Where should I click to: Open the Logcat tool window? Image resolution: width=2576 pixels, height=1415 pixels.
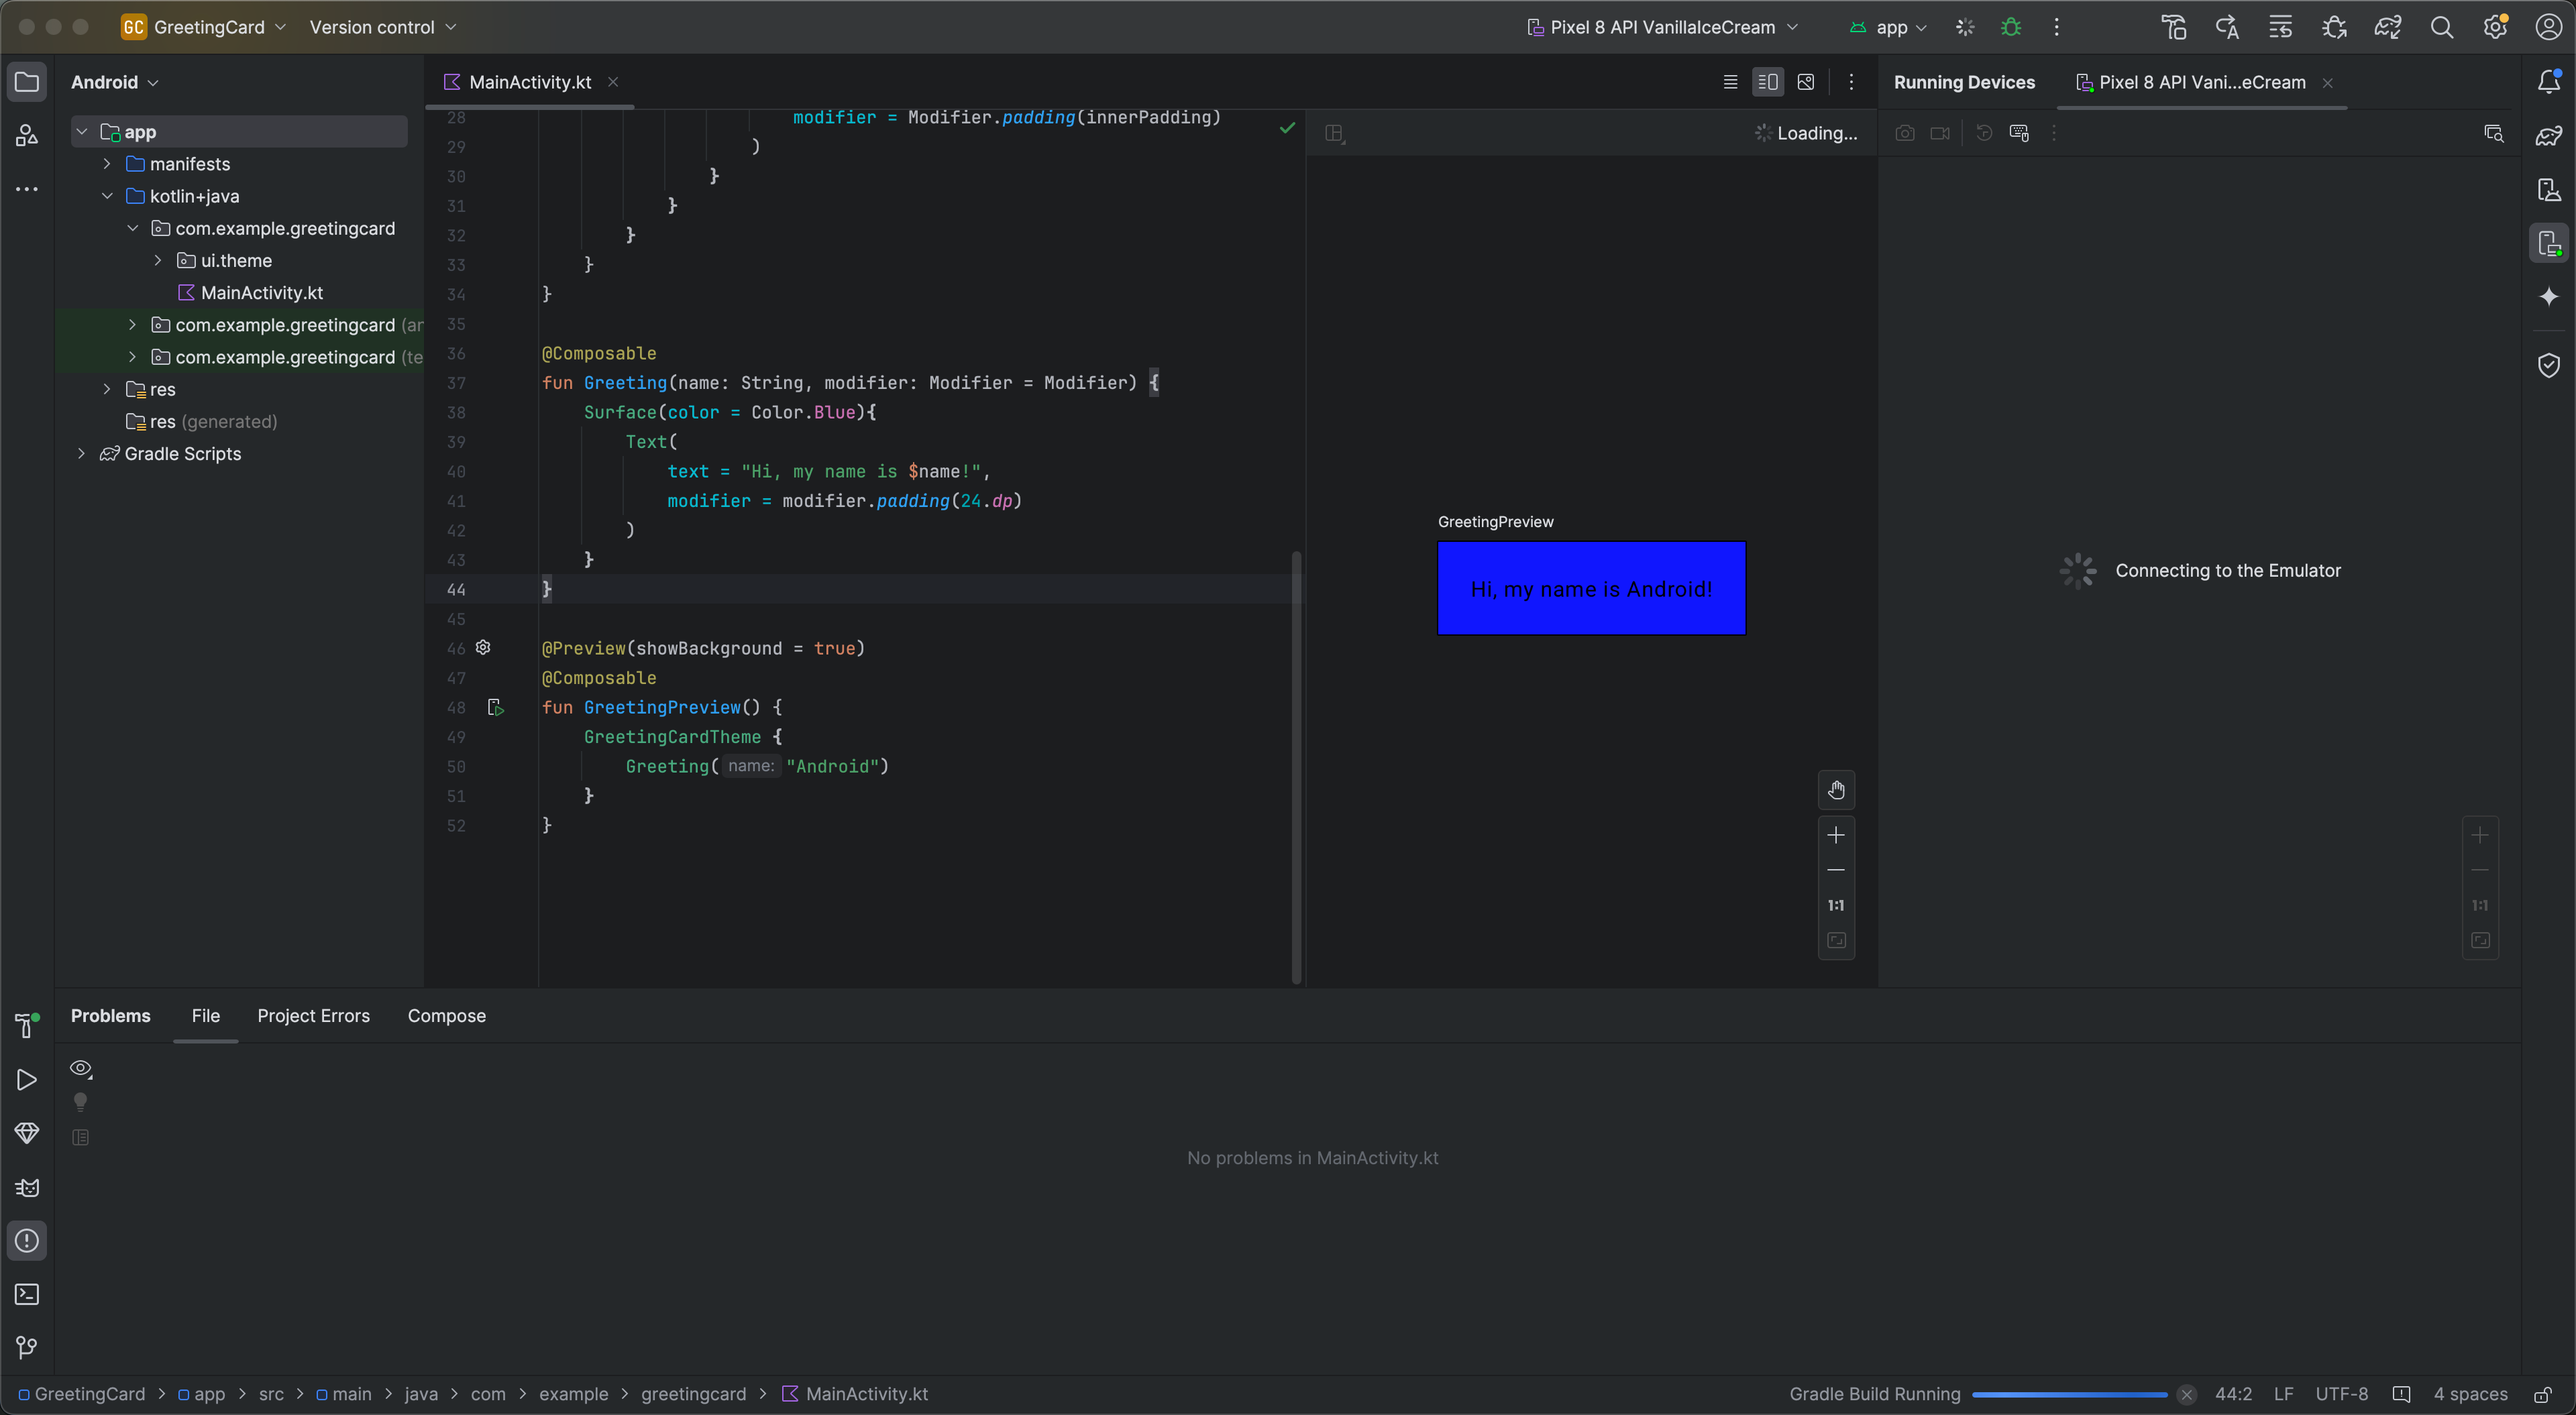pos(27,1187)
